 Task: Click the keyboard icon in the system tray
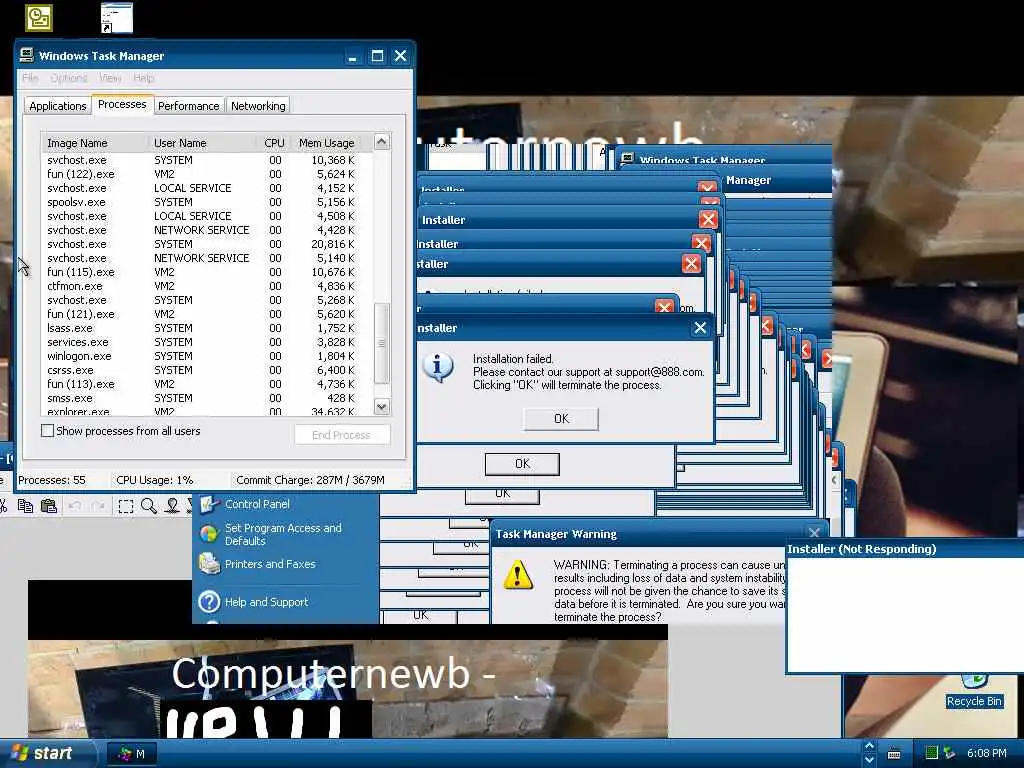tap(894, 754)
